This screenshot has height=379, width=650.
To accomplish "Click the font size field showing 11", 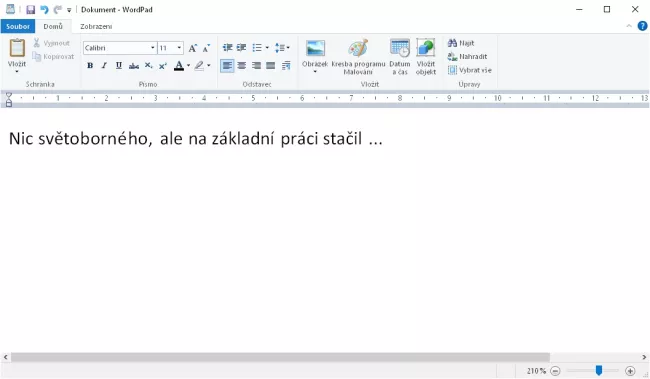I will pyautogui.click(x=167, y=48).
